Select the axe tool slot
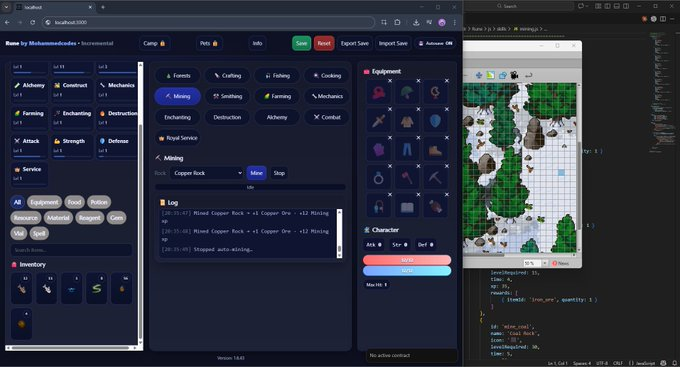Viewport: 680px width, 367px height. pyautogui.click(x=407, y=178)
